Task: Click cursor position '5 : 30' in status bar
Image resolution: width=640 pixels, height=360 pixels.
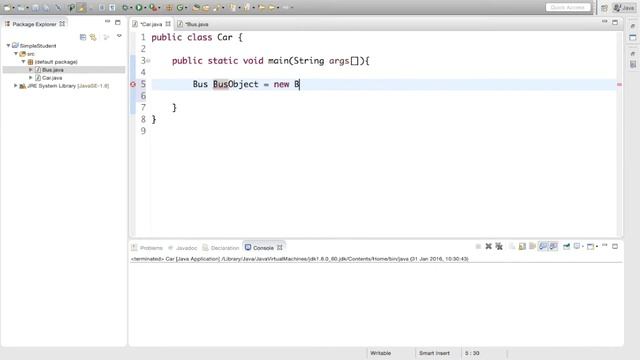Action: [472, 353]
